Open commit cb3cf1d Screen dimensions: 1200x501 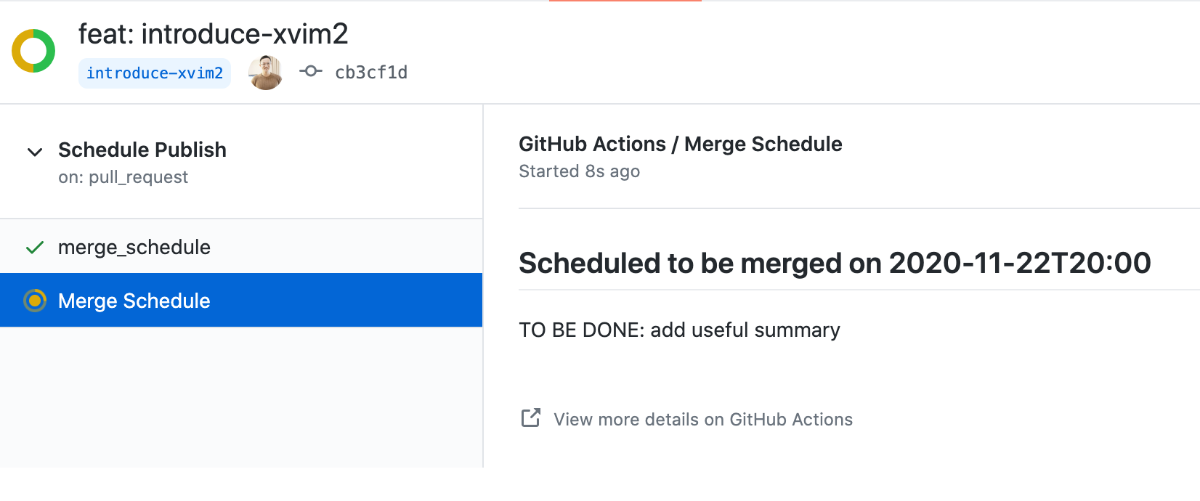click(371, 73)
